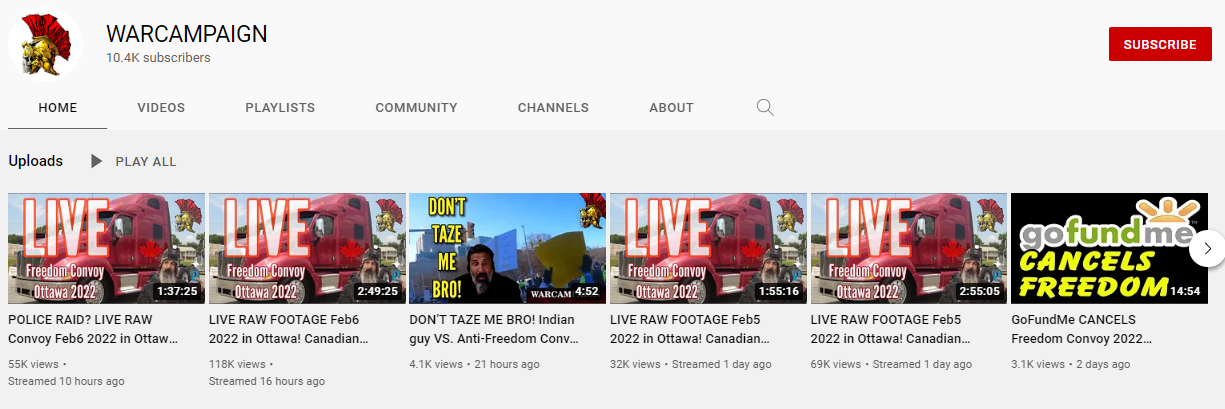Click the Play All triangle icon
This screenshot has height=409, width=1225.
pyautogui.click(x=96, y=161)
